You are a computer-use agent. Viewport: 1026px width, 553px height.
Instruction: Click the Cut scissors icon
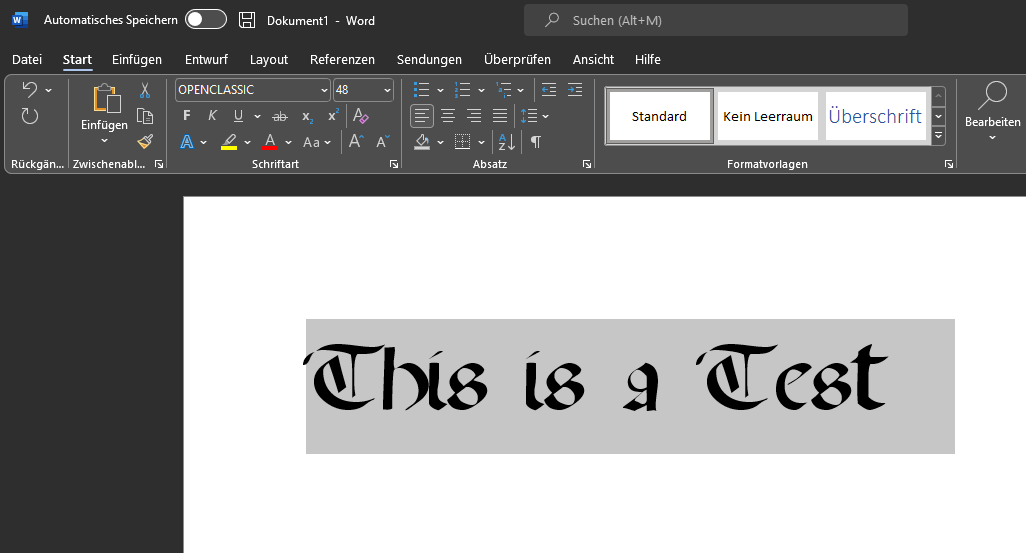click(145, 90)
